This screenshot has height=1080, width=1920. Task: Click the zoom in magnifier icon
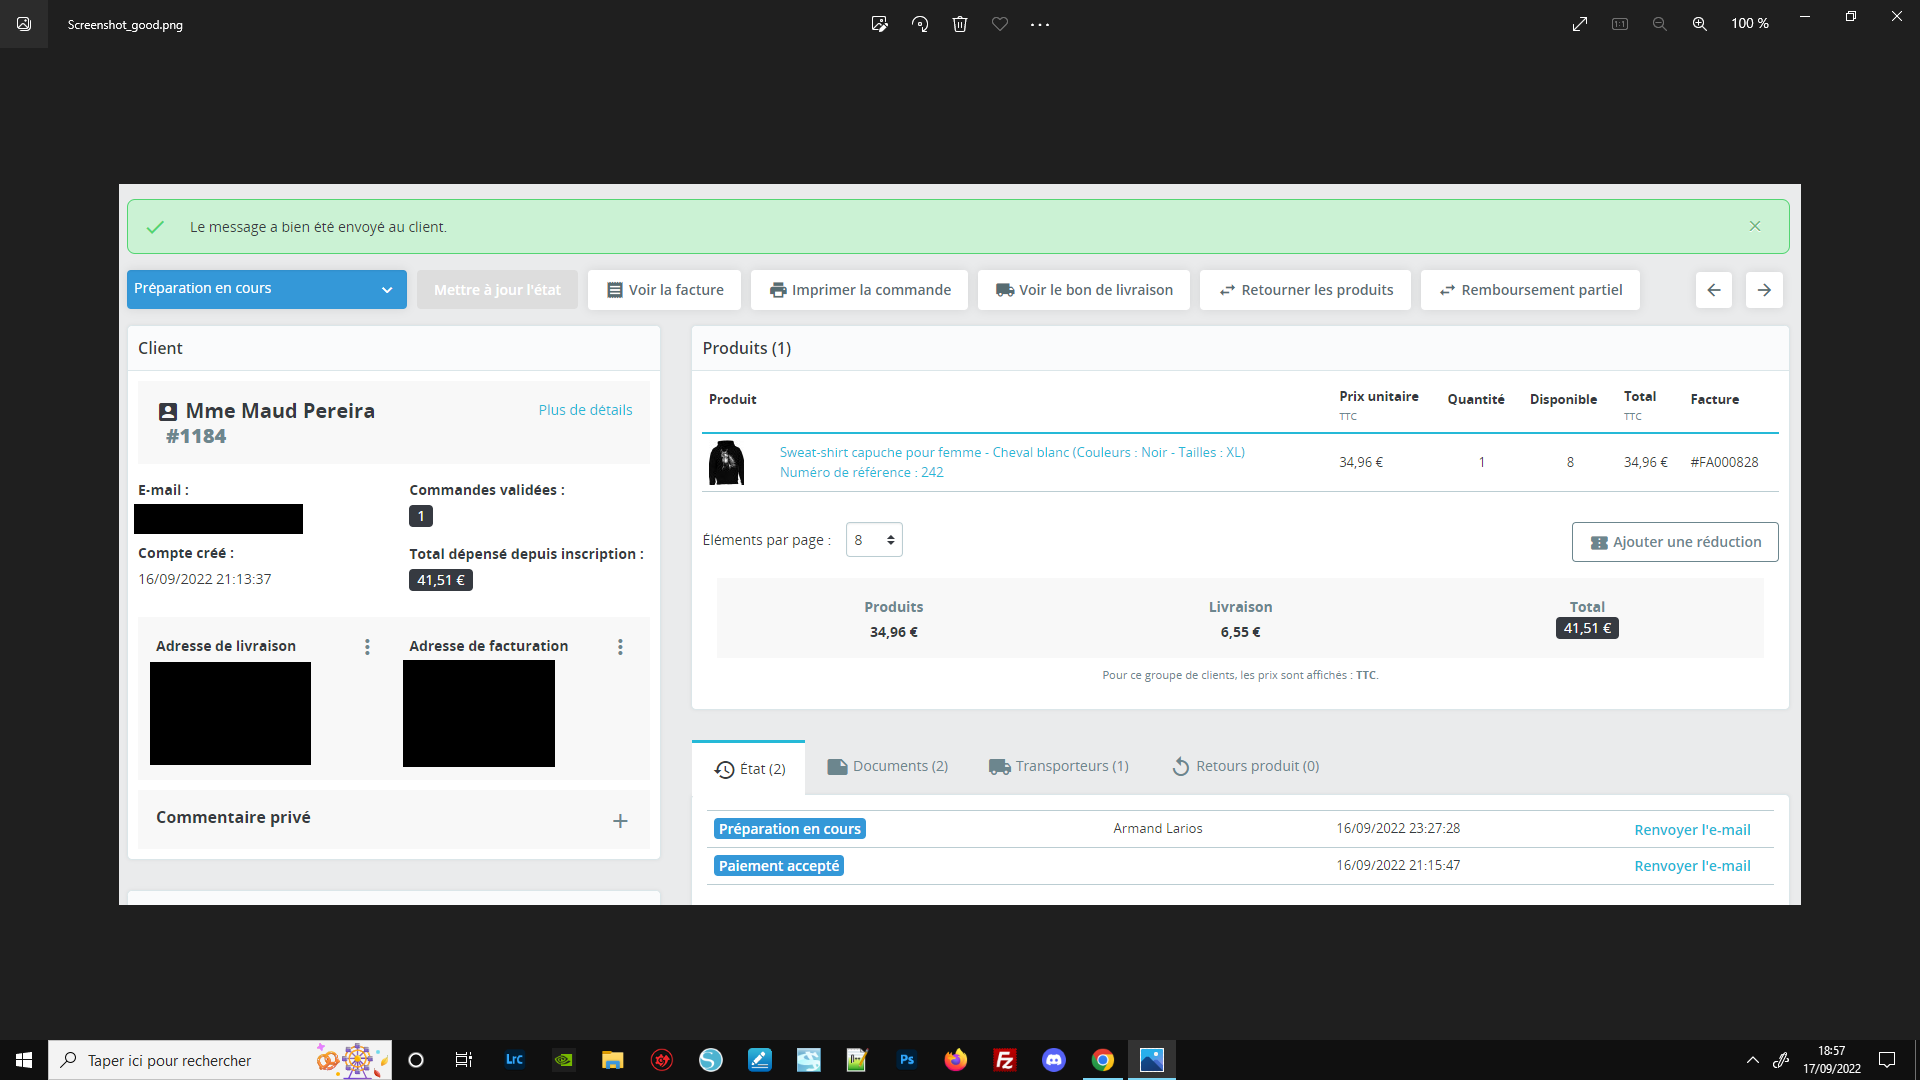1699,24
